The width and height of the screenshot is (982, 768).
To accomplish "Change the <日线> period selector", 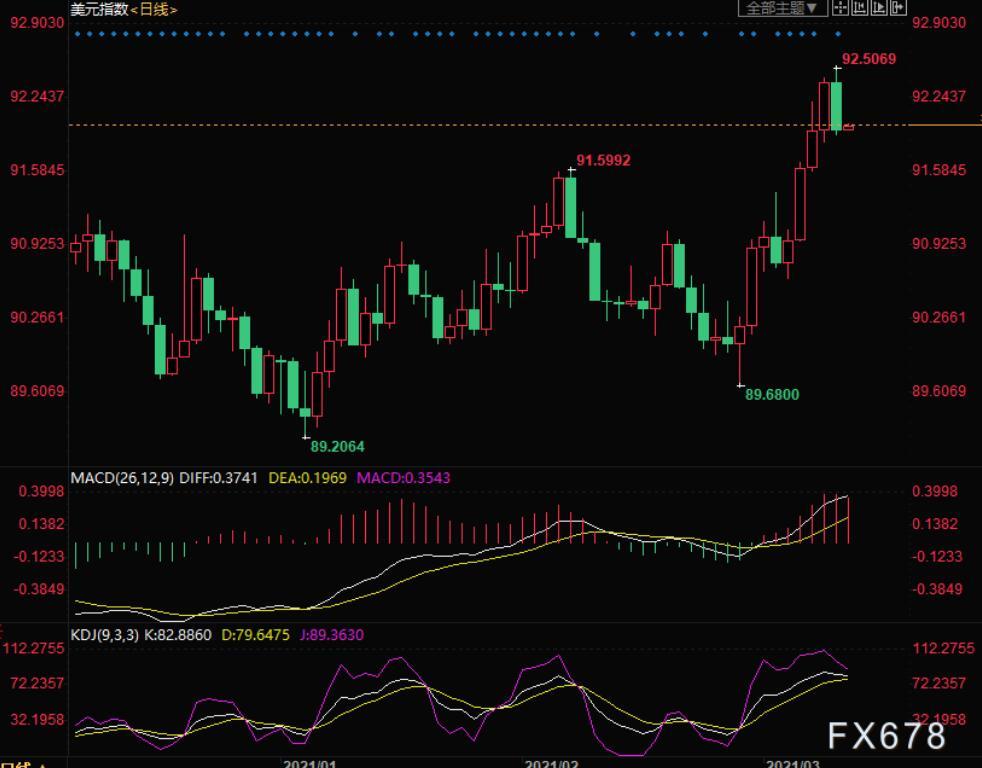I will pos(154,9).
